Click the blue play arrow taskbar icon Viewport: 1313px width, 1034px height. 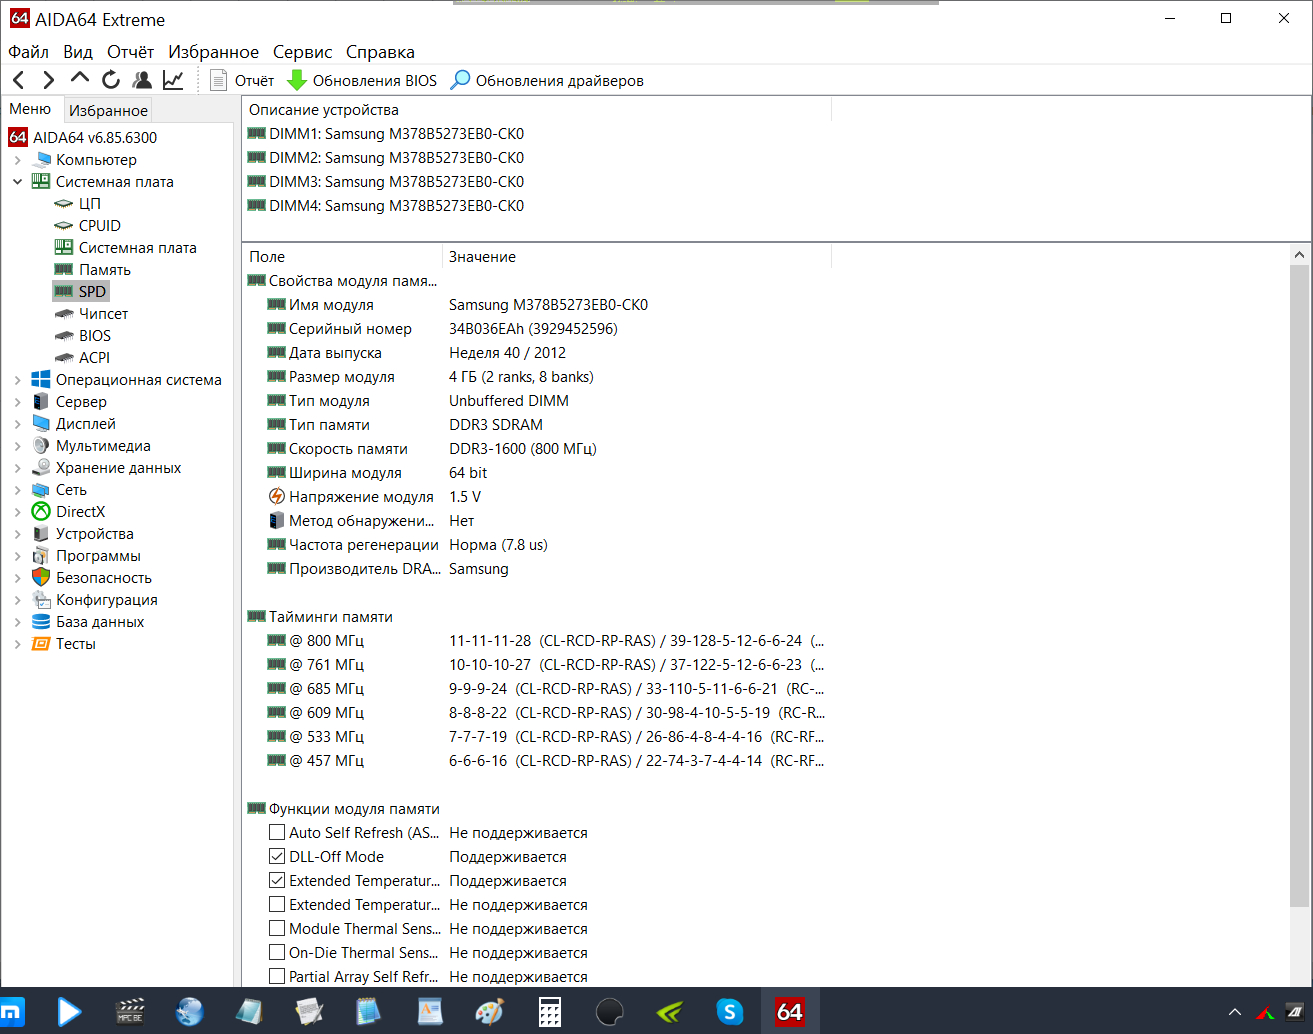[x=70, y=1012]
